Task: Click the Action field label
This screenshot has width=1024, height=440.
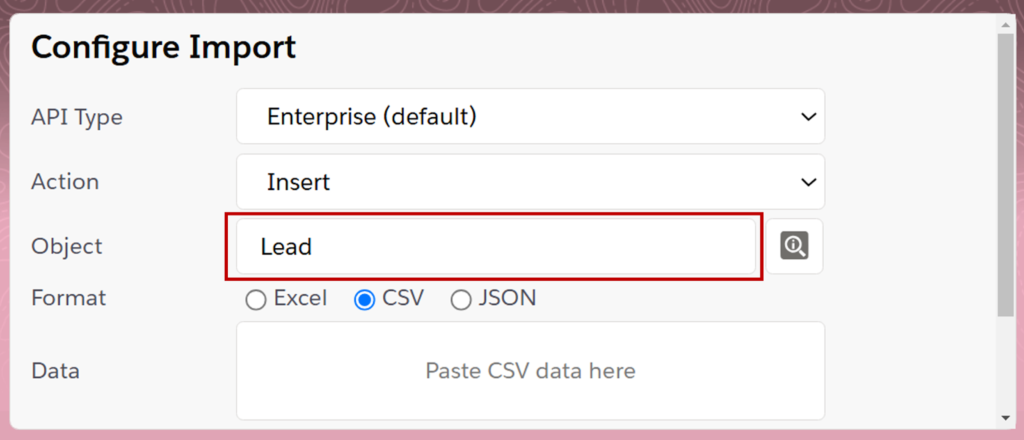Action: [65, 181]
